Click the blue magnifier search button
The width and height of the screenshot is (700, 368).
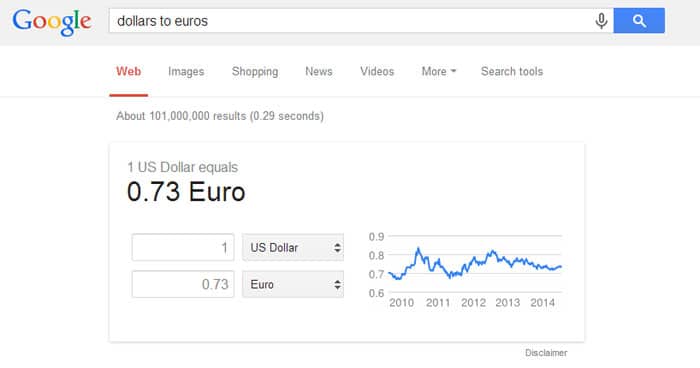pyautogui.click(x=639, y=21)
